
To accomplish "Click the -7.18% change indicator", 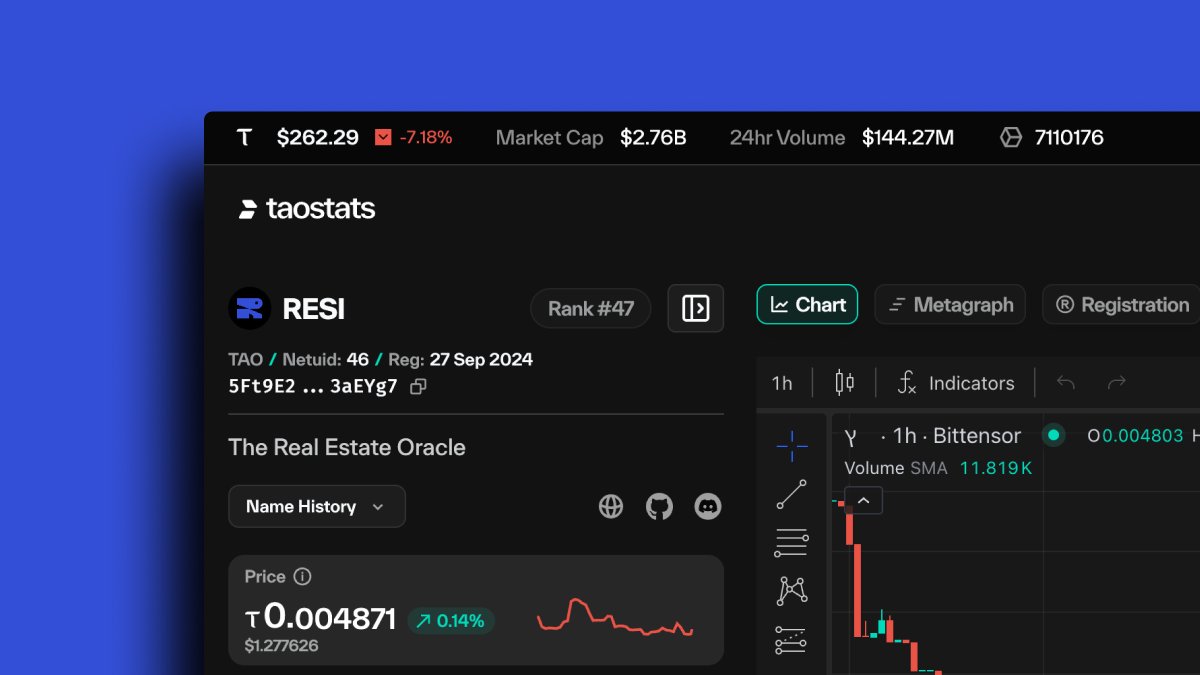I will 426,138.
